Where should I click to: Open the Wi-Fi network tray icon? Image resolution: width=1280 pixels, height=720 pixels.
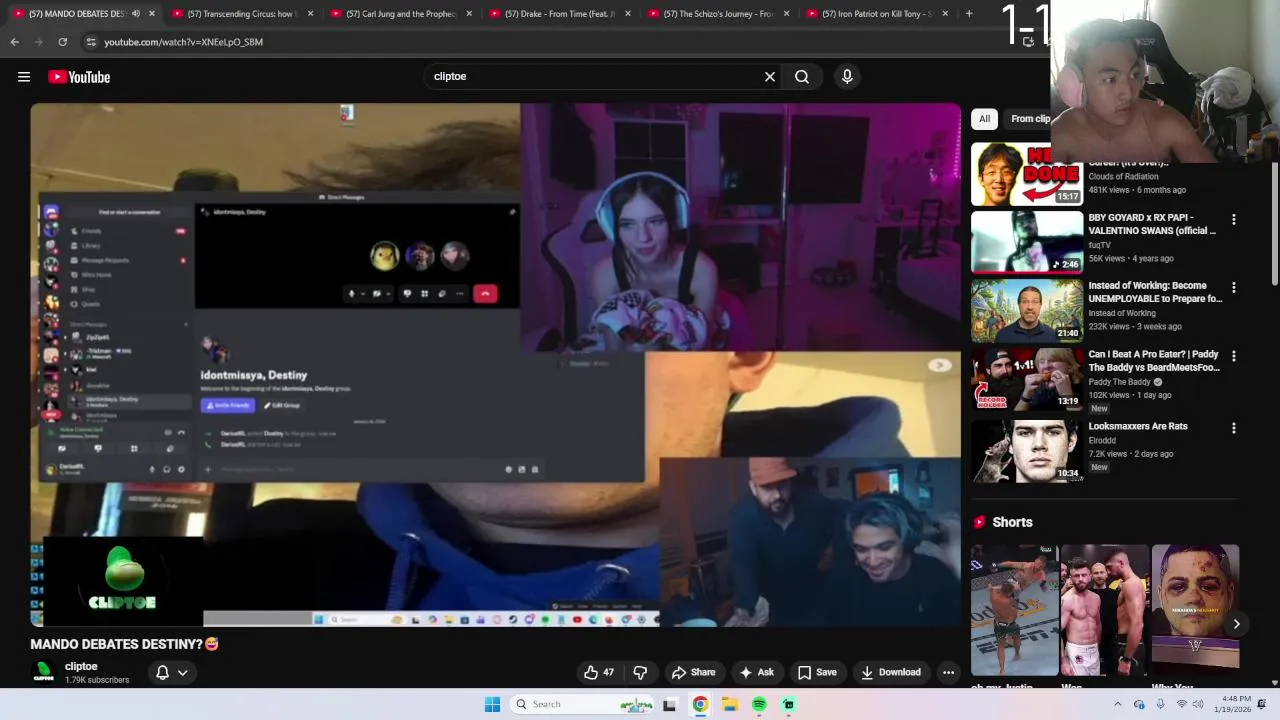click(1183, 704)
